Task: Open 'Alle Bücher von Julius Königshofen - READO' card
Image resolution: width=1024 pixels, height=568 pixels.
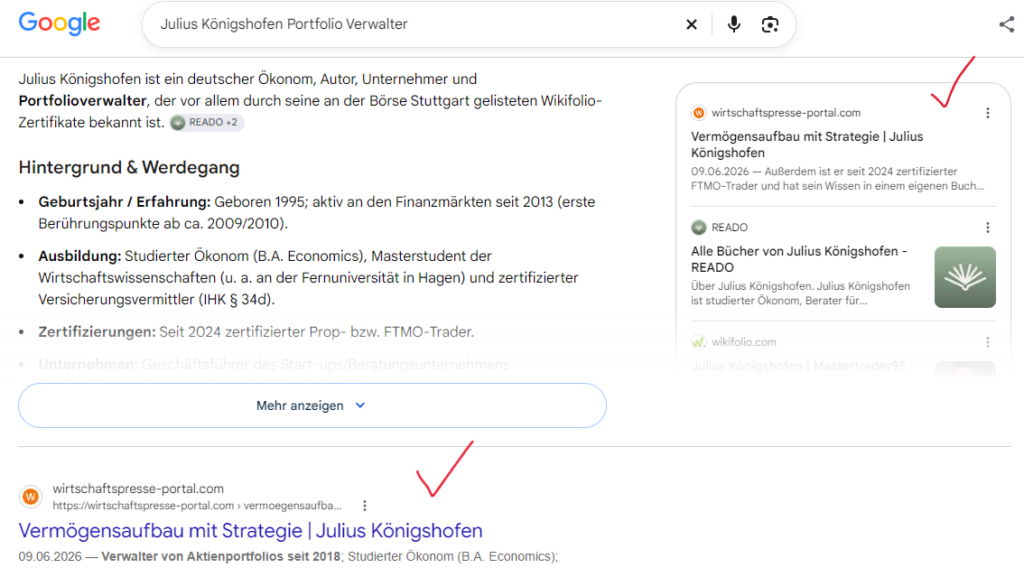Action: click(799, 259)
